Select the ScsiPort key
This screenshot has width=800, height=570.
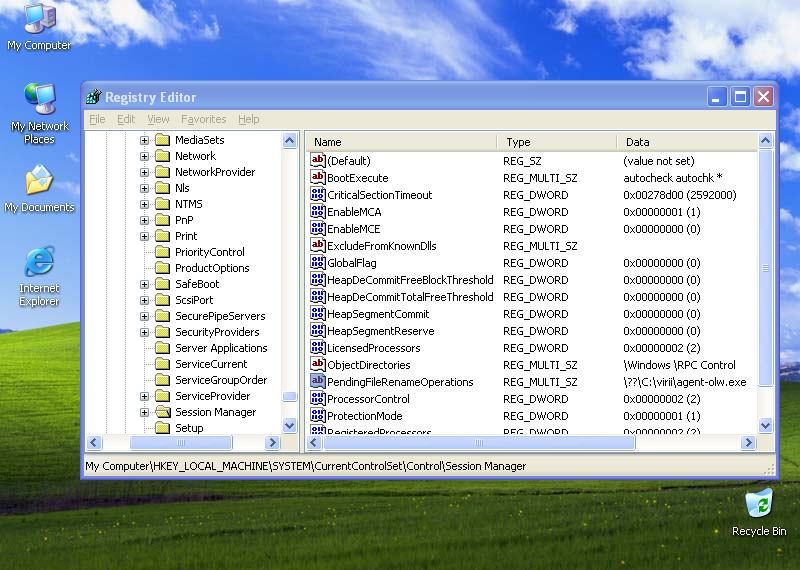coord(194,300)
